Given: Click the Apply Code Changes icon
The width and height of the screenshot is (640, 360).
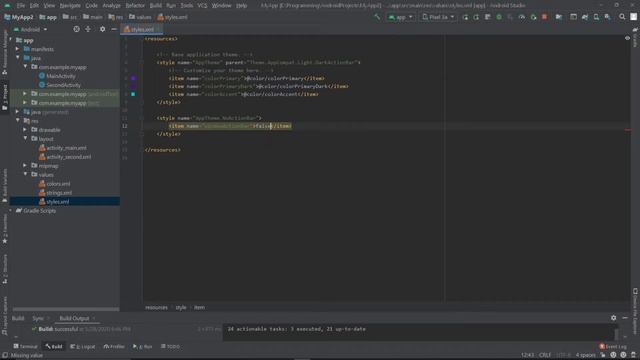Looking at the screenshot, I should pyautogui.click(x=487, y=17).
